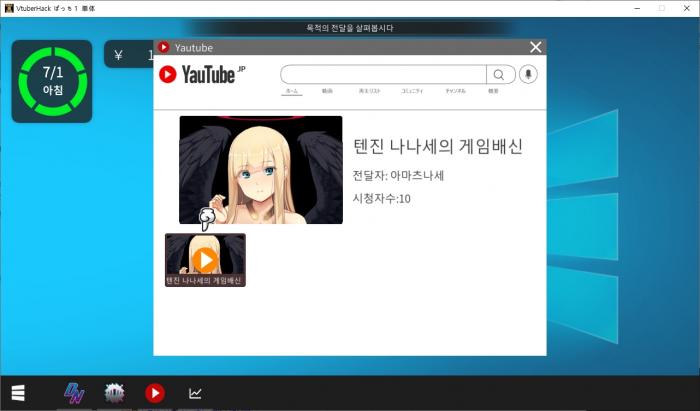Click the last navigation tab 概要
The height and width of the screenshot is (411, 700).
(493, 91)
